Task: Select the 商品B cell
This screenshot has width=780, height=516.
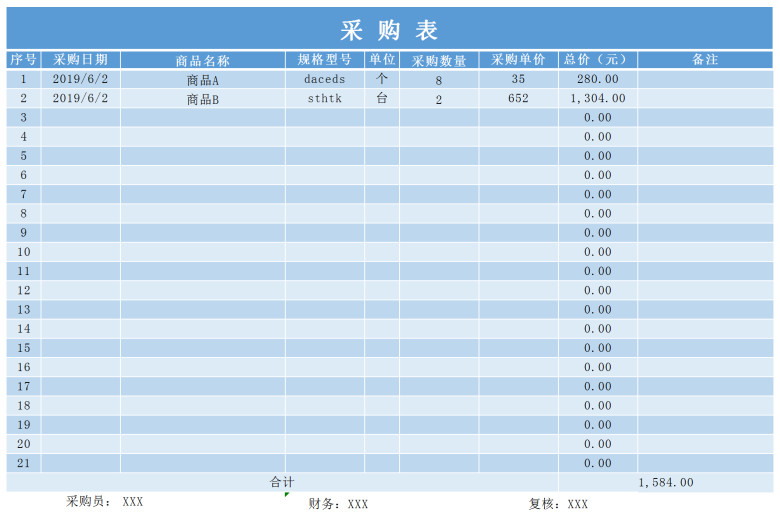Action: pos(202,99)
